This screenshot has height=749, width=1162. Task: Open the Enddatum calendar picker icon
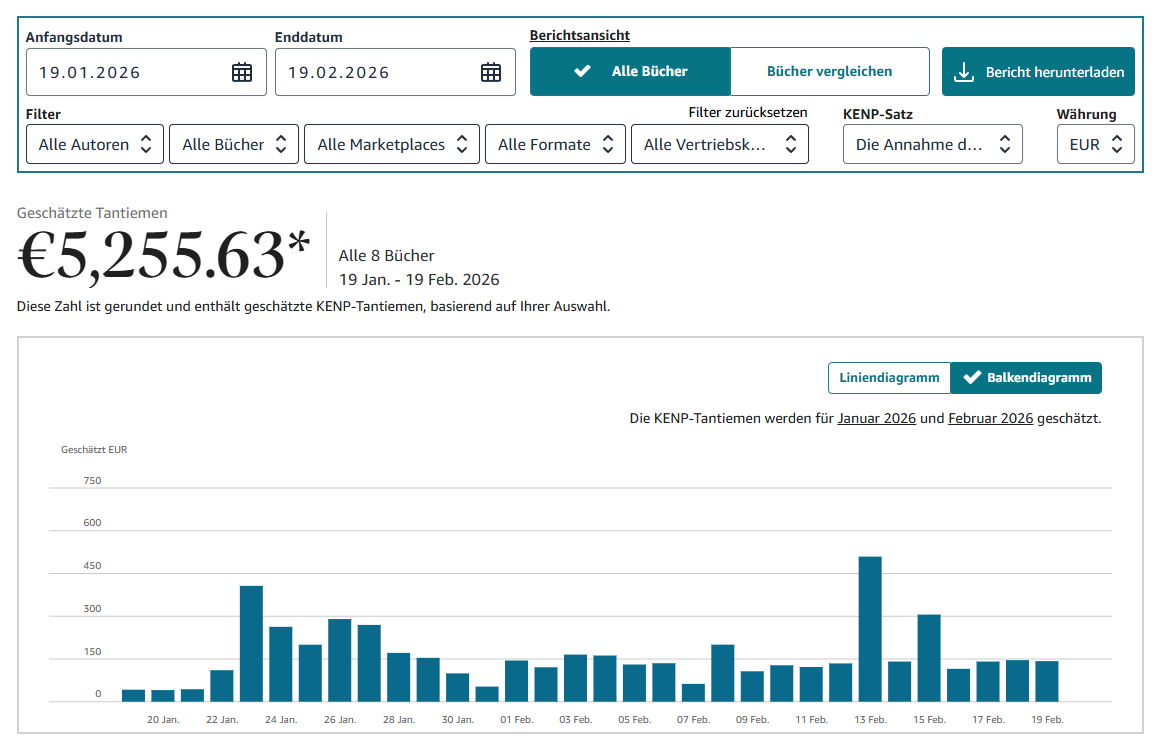(491, 73)
